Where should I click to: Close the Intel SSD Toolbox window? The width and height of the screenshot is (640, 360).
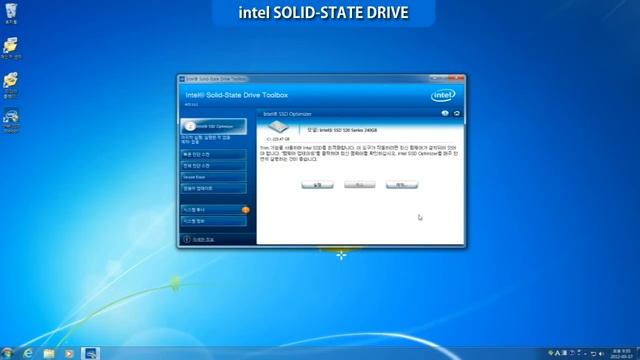pyautogui.click(x=456, y=78)
